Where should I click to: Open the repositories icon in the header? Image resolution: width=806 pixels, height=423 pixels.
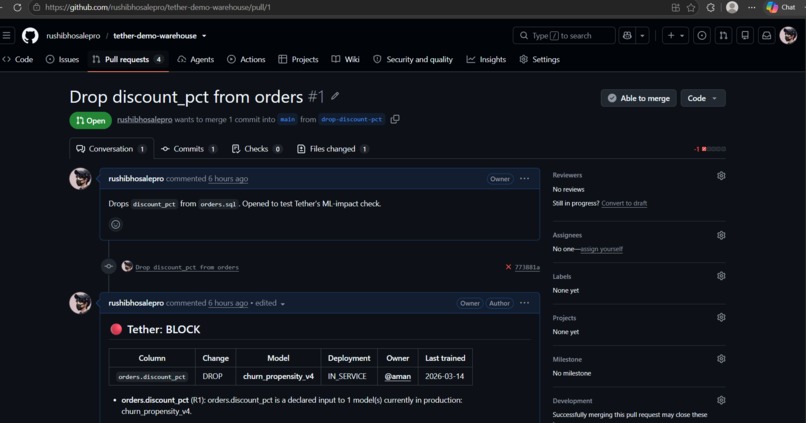pos(745,35)
